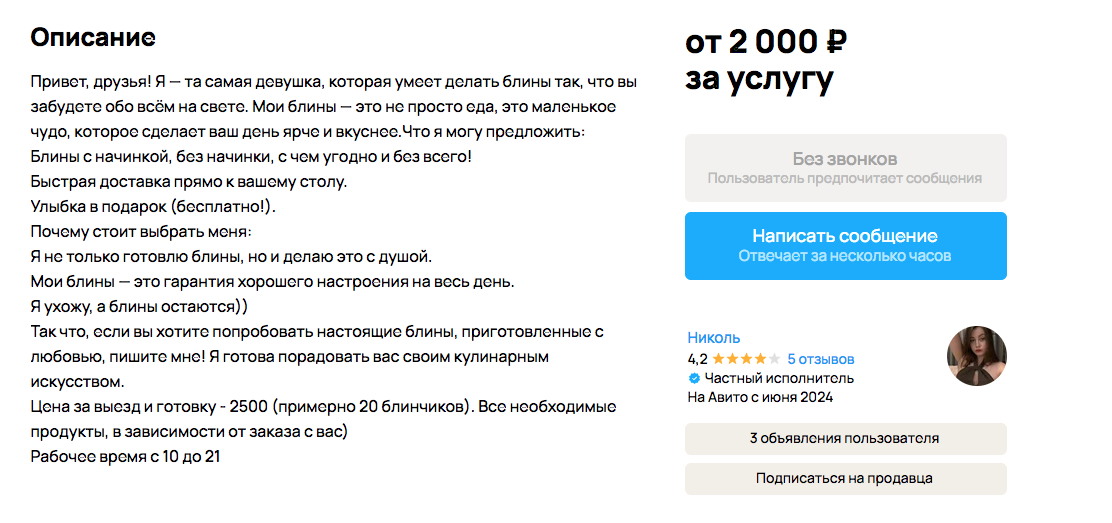Click the "Написать сообщение" button
Image resolution: width=1112 pixels, height=523 pixels.
pos(845,246)
